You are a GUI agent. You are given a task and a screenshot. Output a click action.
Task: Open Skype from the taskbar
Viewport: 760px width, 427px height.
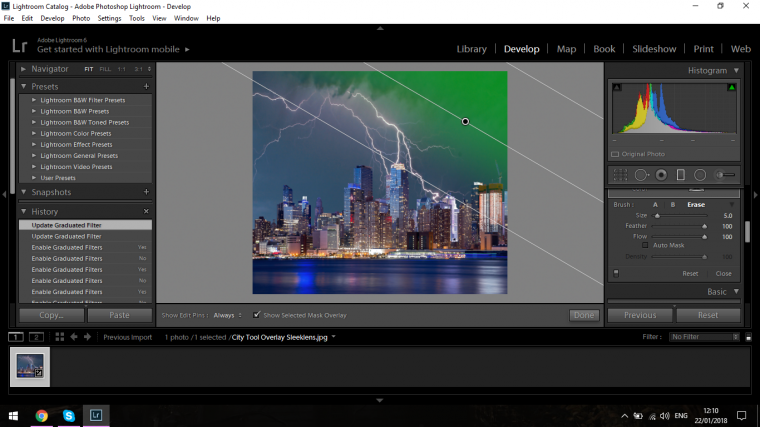tap(69, 416)
